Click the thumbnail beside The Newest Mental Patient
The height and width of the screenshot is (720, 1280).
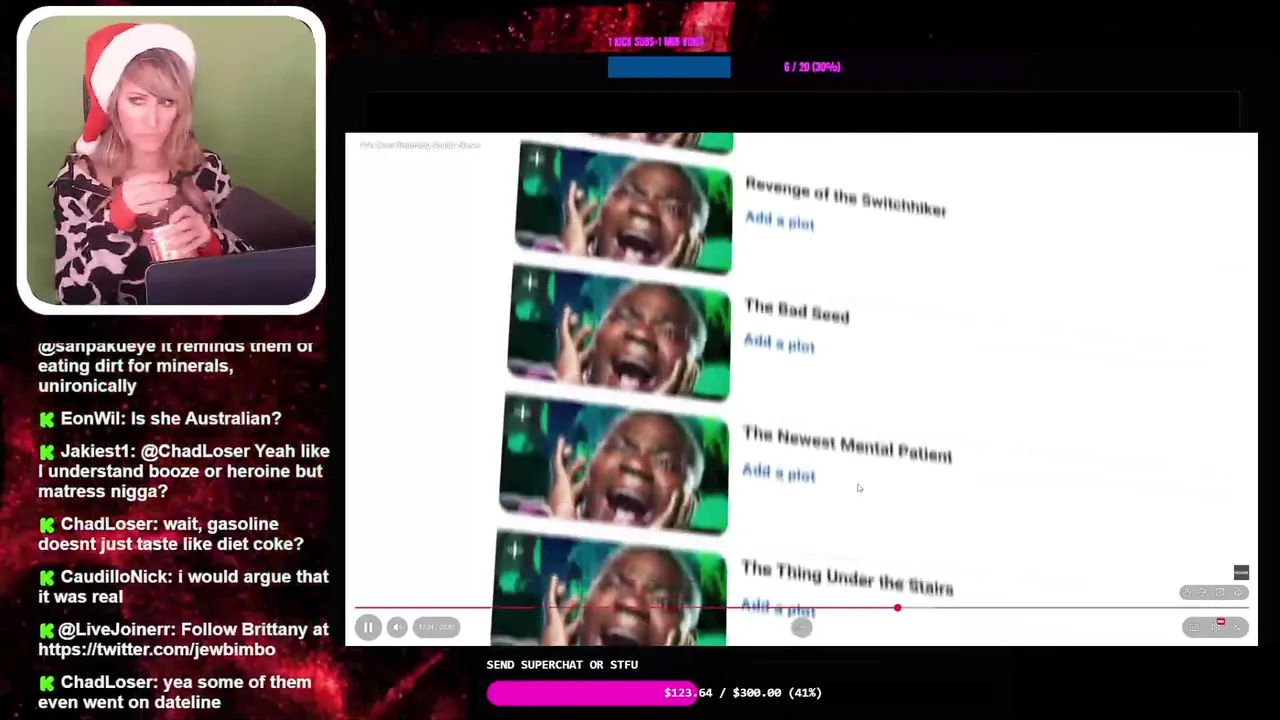614,465
